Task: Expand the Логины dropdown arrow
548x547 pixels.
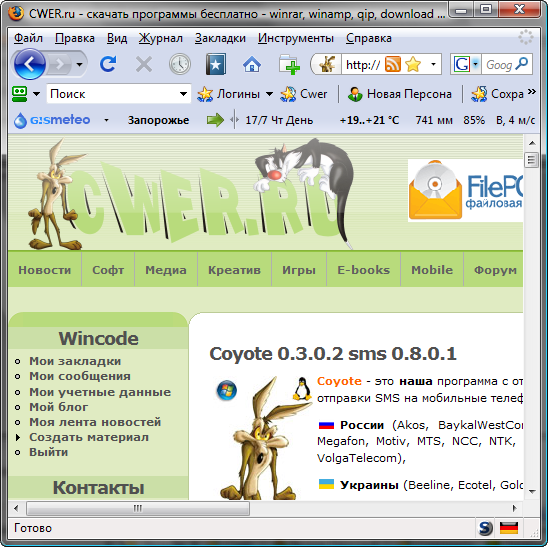Action: click(269, 94)
